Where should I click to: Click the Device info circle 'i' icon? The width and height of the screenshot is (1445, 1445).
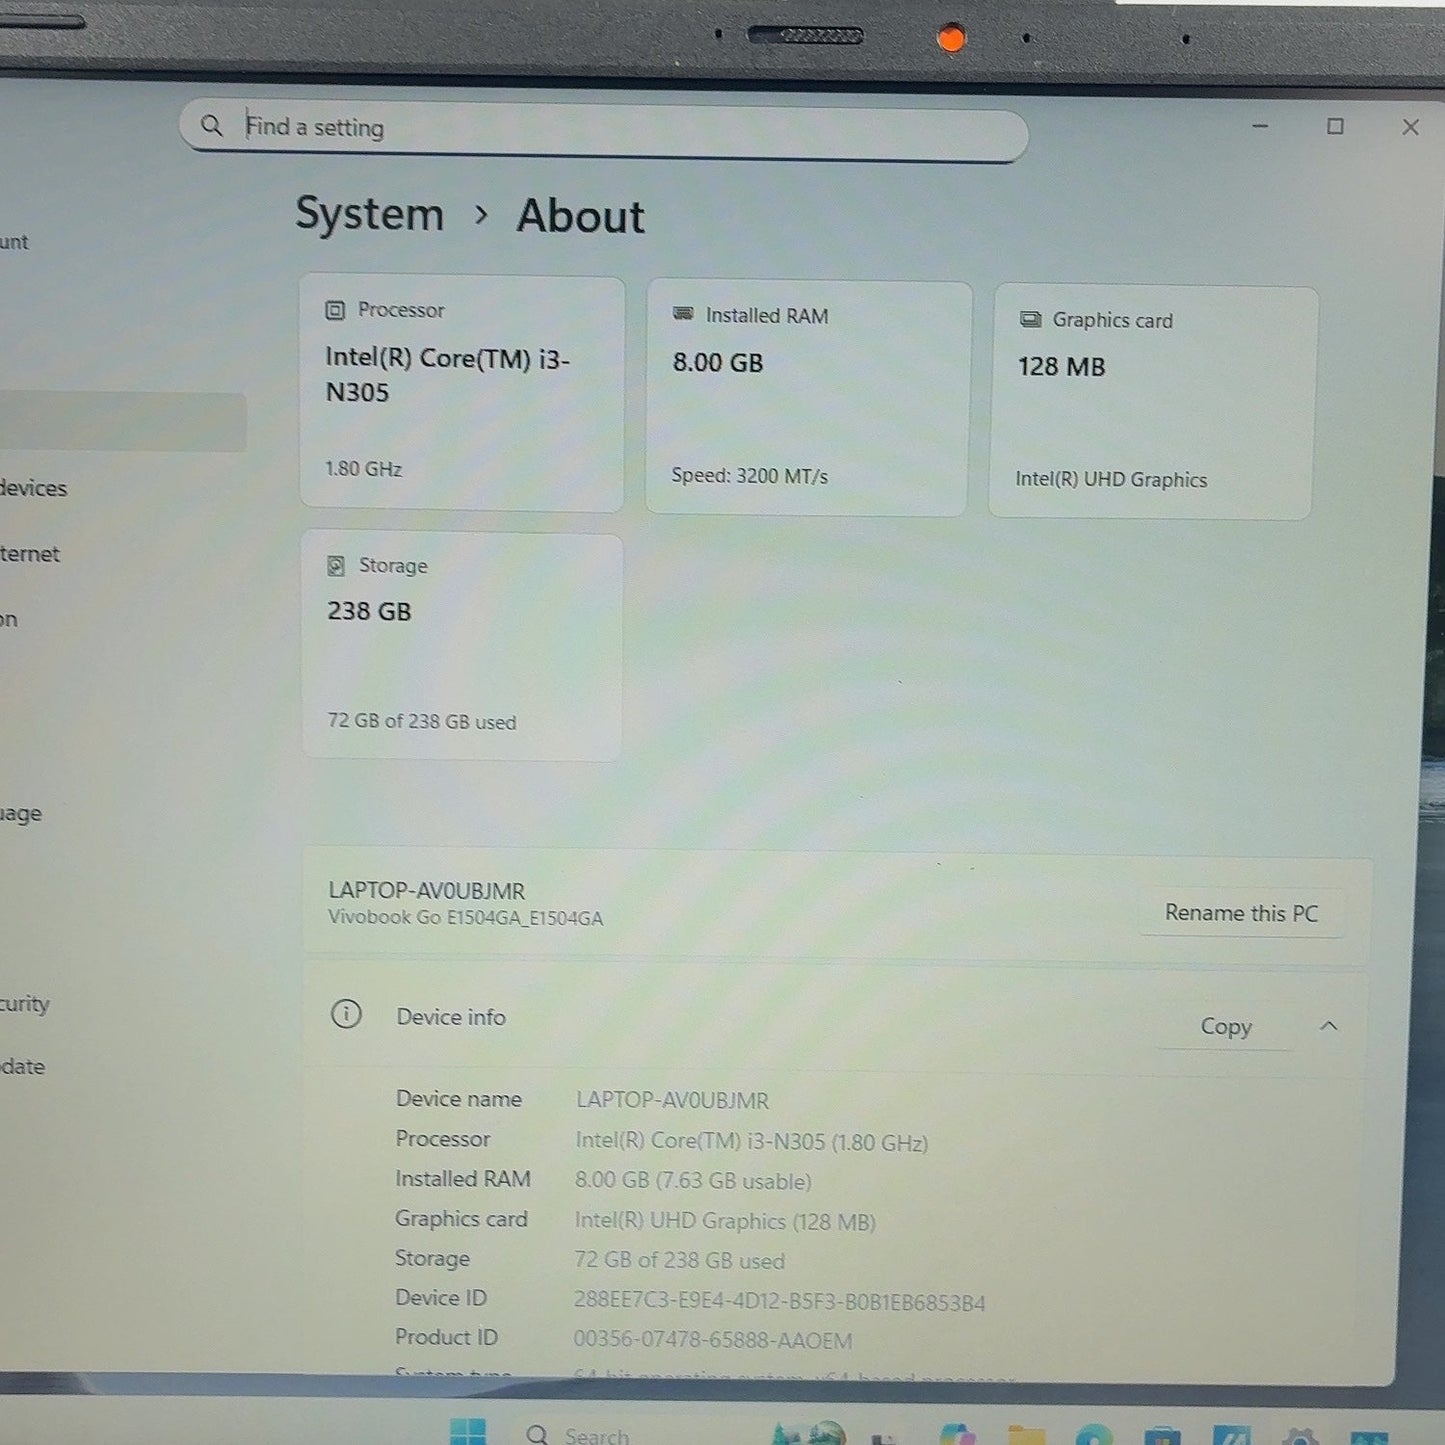[346, 1015]
